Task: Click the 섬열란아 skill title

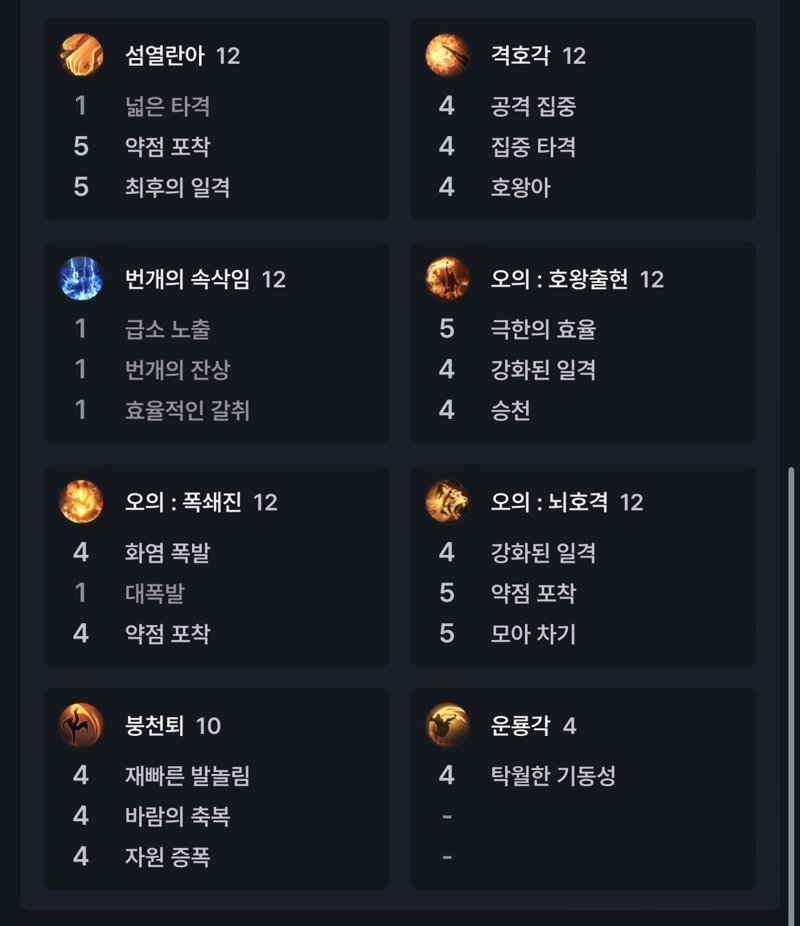Action: tap(165, 56)
